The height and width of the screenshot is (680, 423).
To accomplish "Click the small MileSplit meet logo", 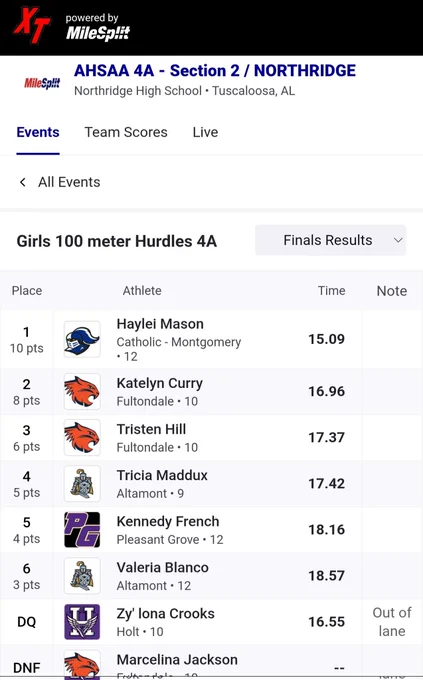I will click(42, 83).
